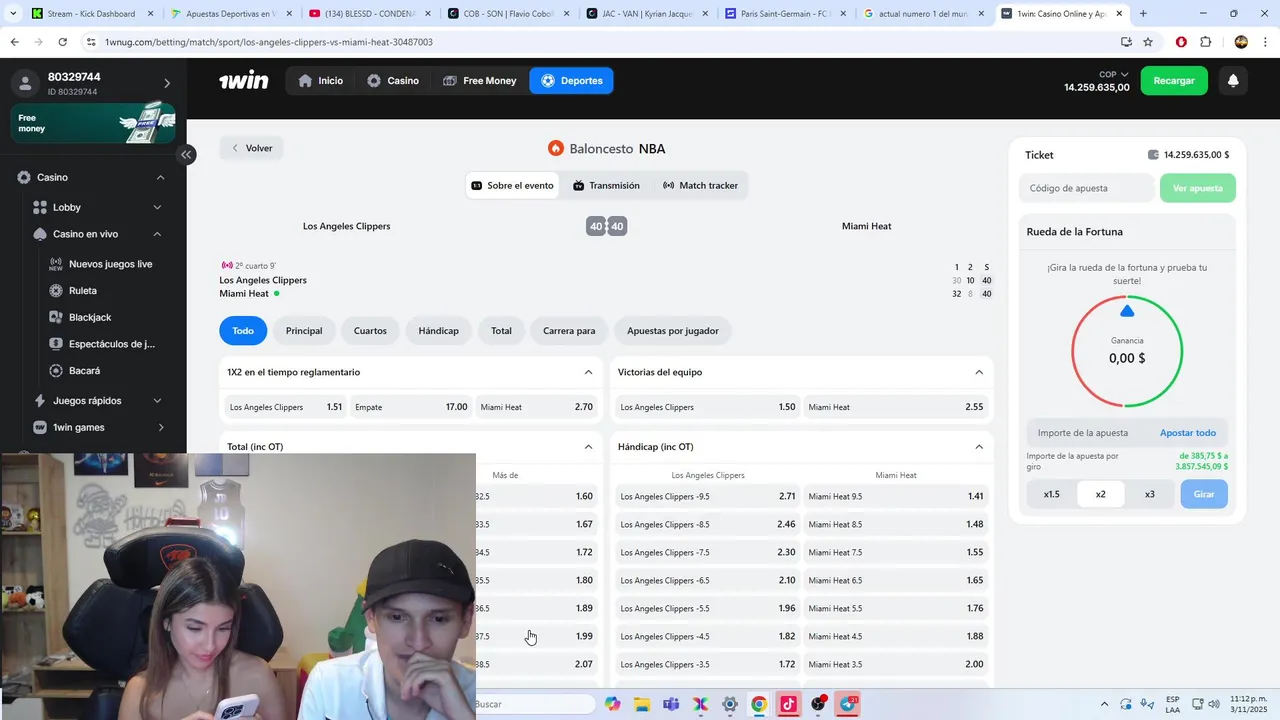Select the Cuartos market filter
Viewport: 1280px width, 720px height.
(370, 331)
